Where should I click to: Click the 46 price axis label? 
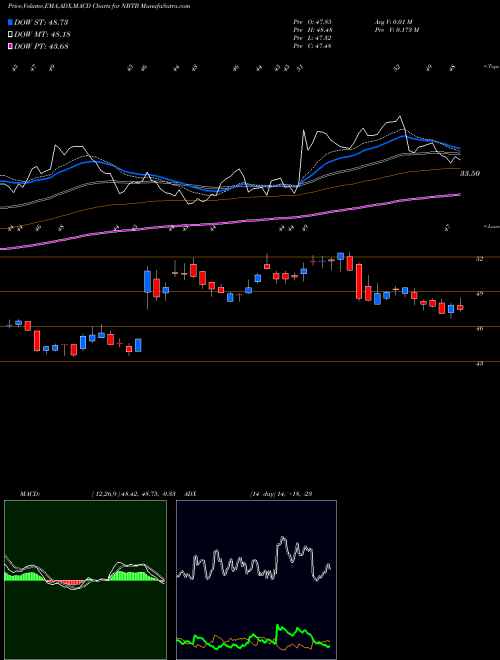(x=479, y=328)
